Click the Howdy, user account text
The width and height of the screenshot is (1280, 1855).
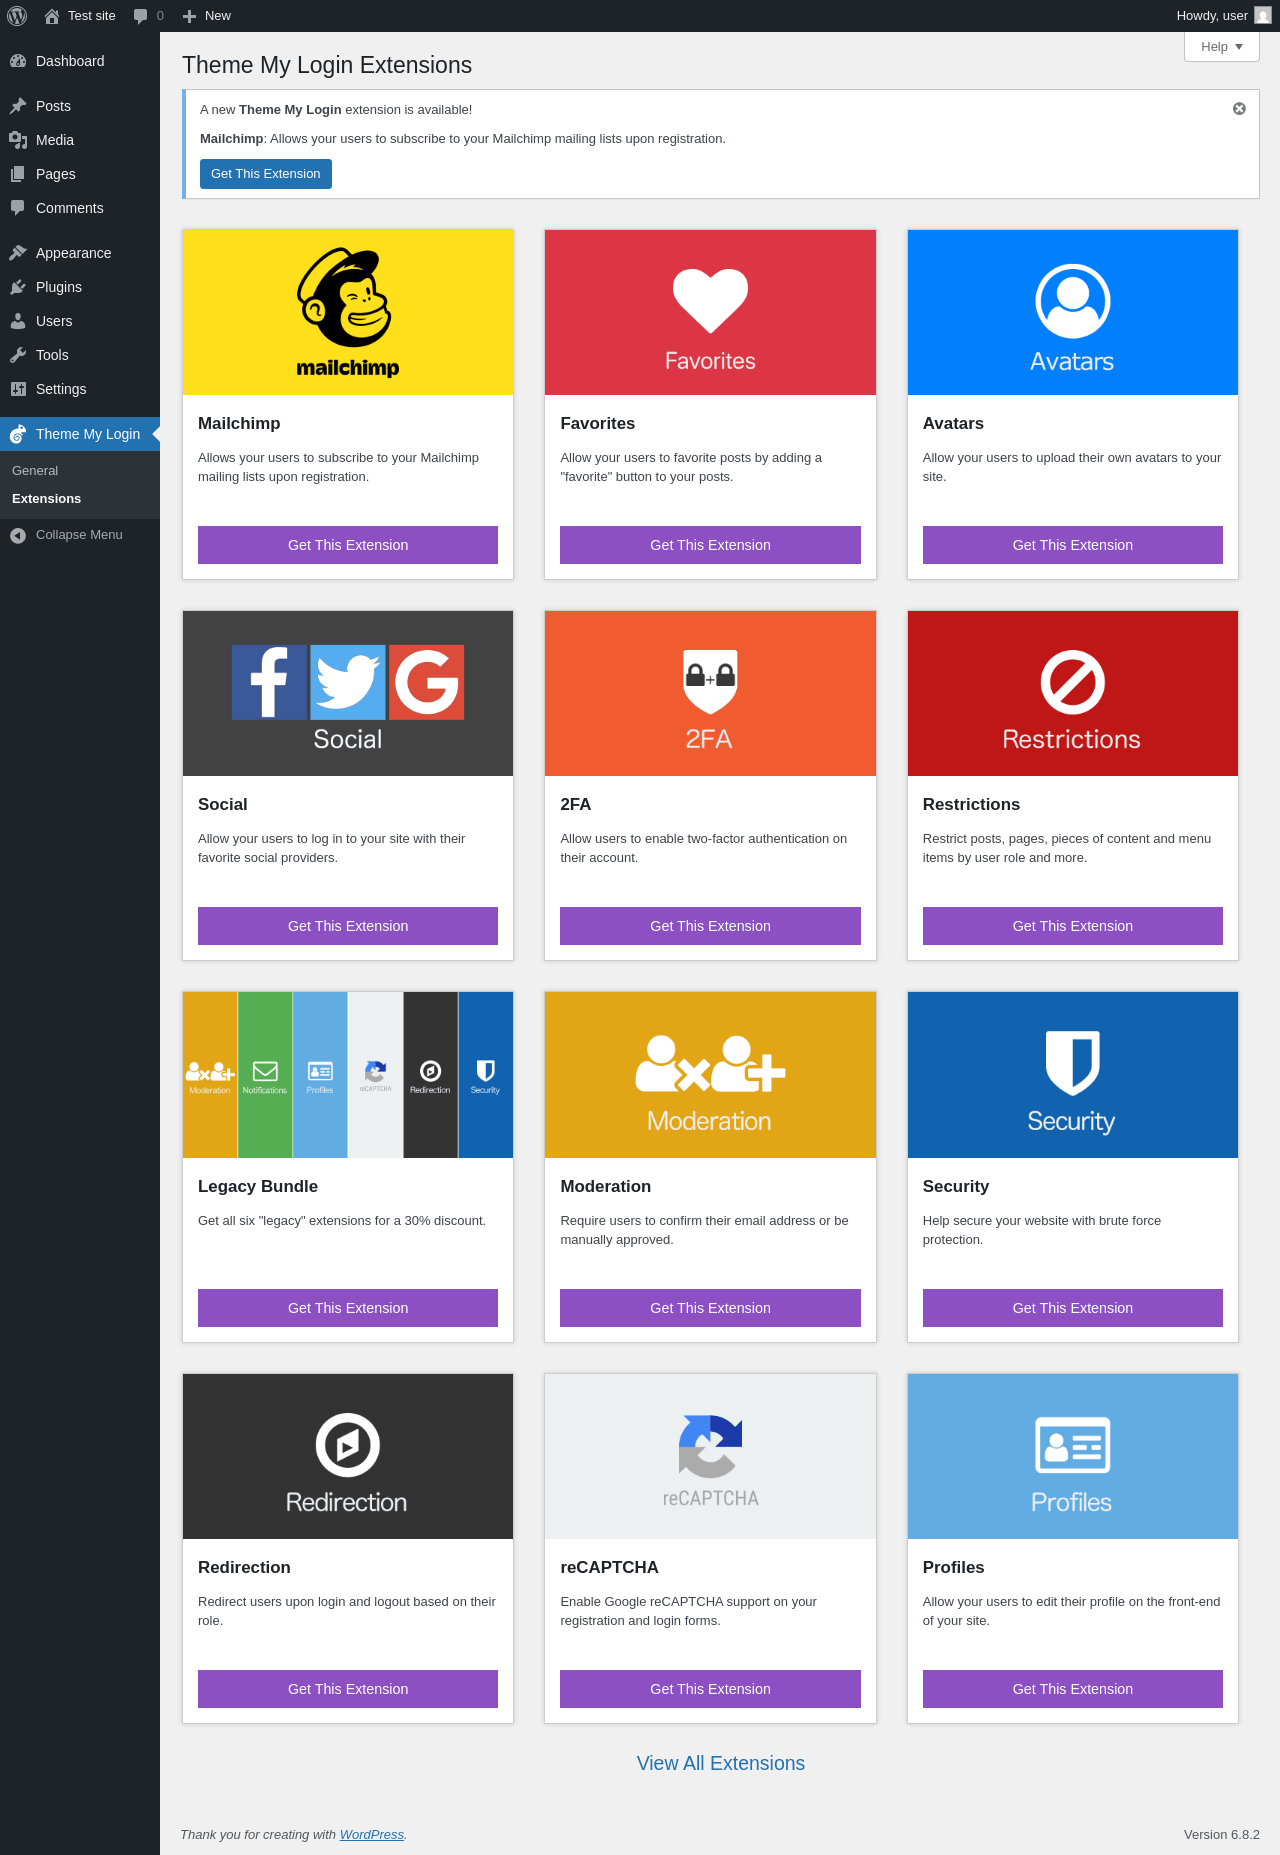1212,16
